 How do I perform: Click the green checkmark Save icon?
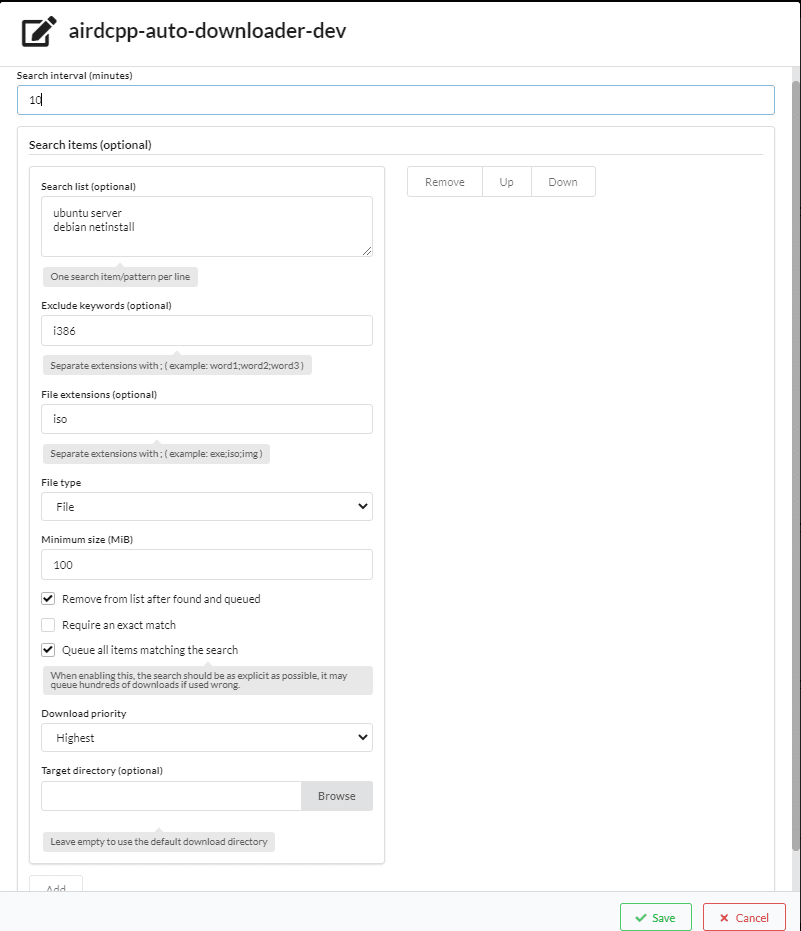pyautogui.click(x=641, y=917)
